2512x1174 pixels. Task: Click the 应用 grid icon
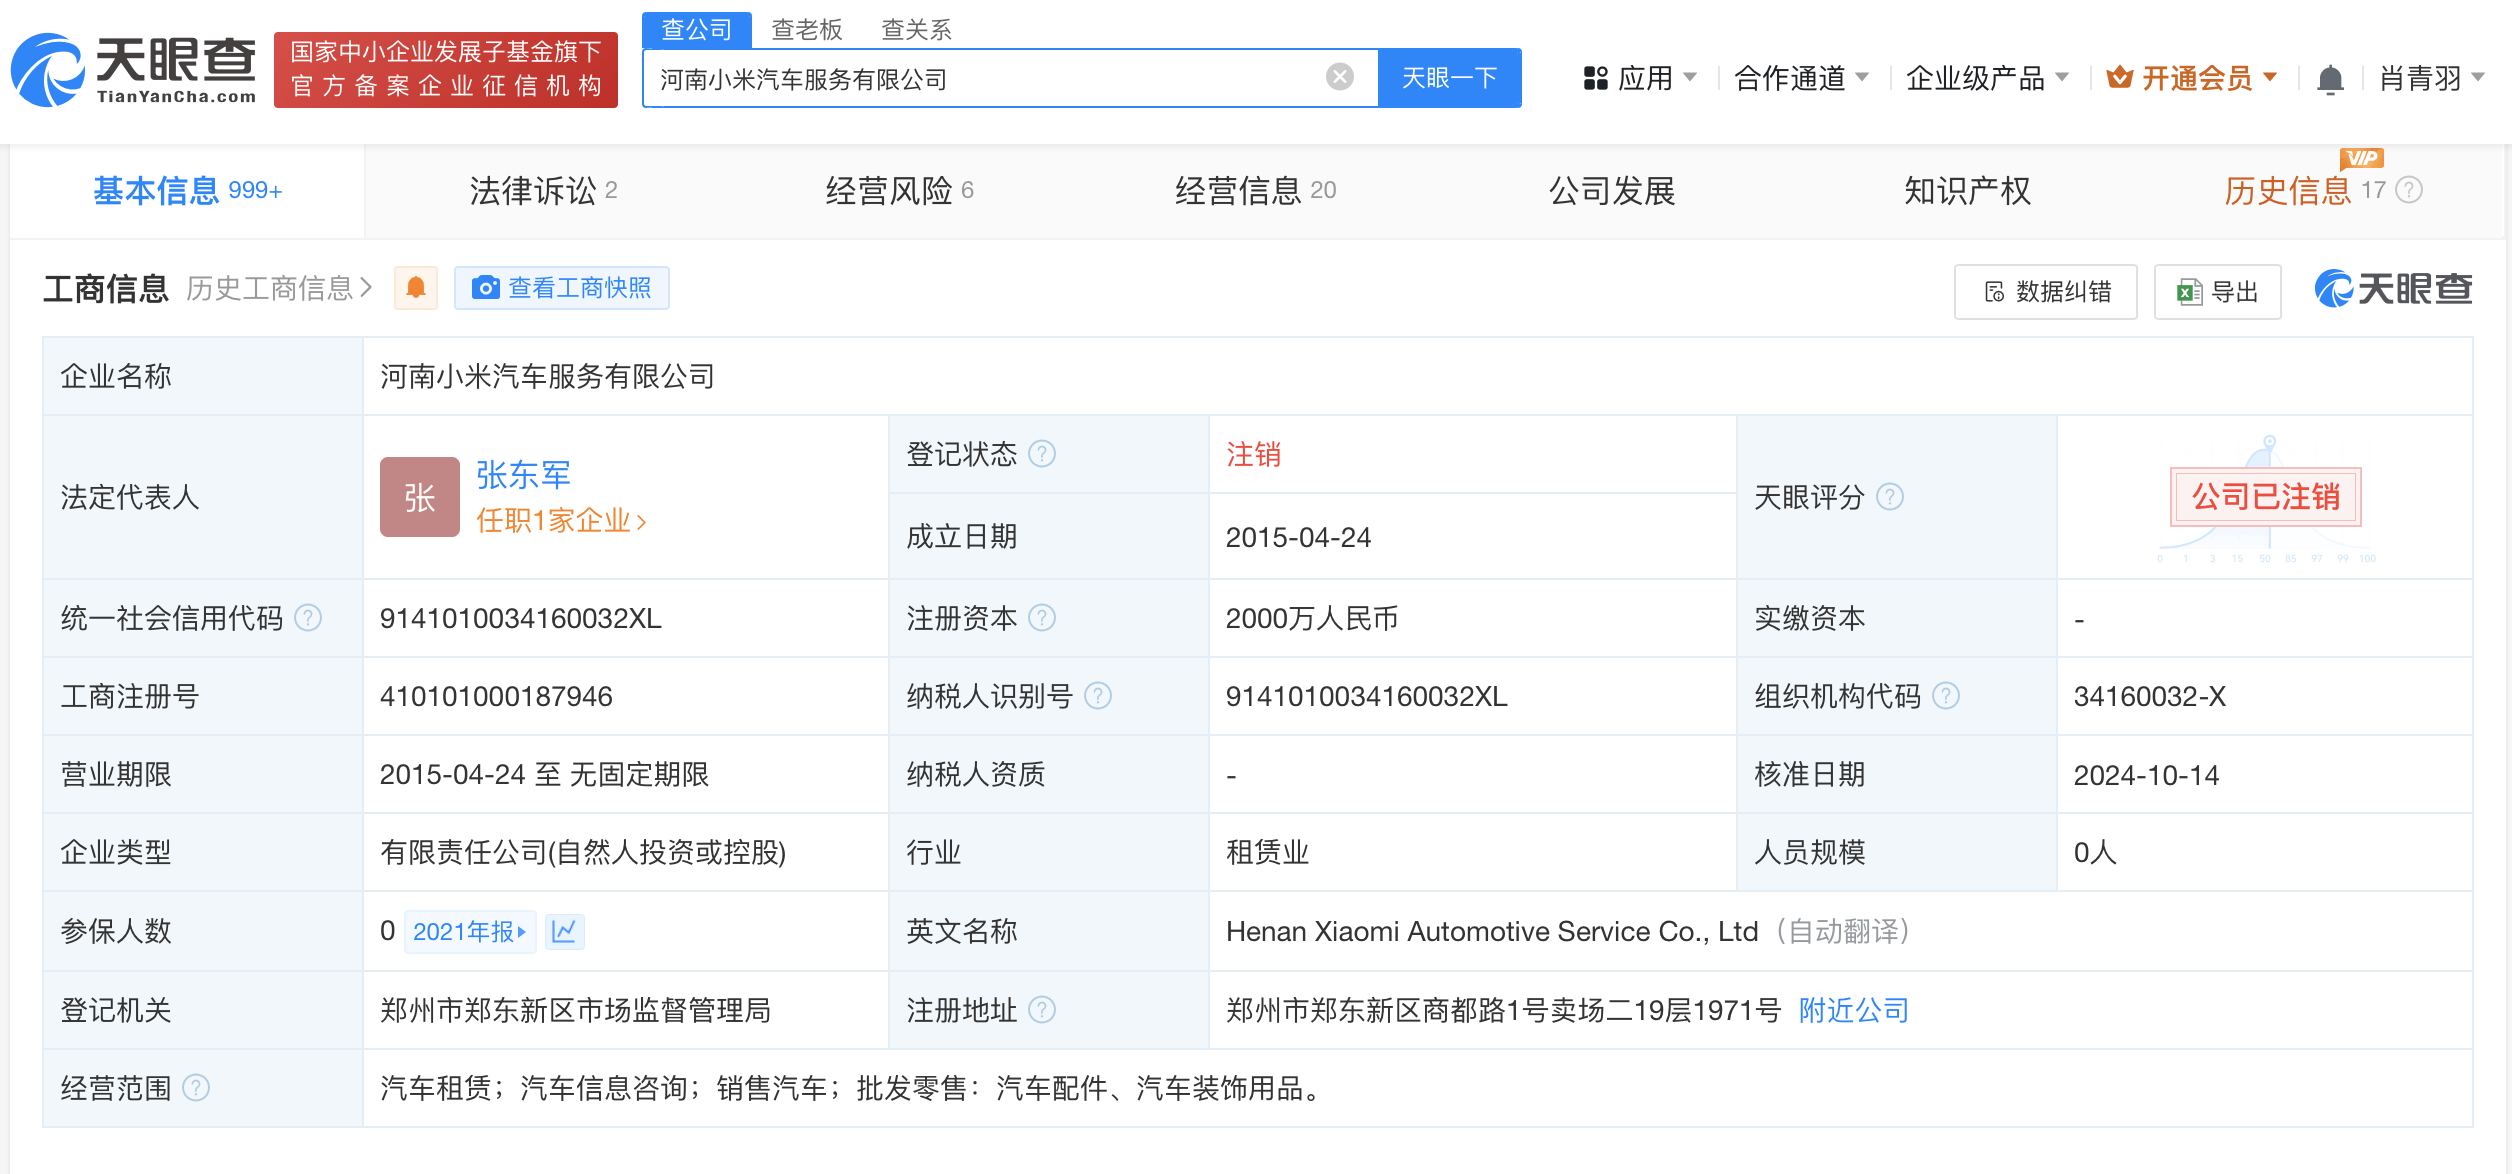point(1595,78)
